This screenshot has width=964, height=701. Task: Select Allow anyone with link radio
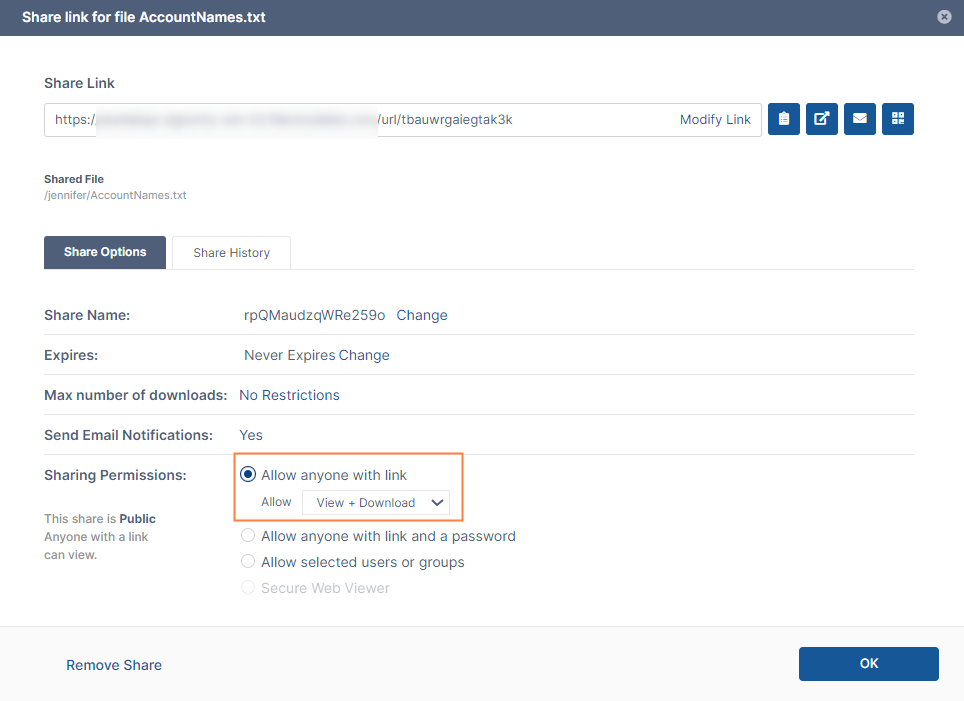pos(249,475)
